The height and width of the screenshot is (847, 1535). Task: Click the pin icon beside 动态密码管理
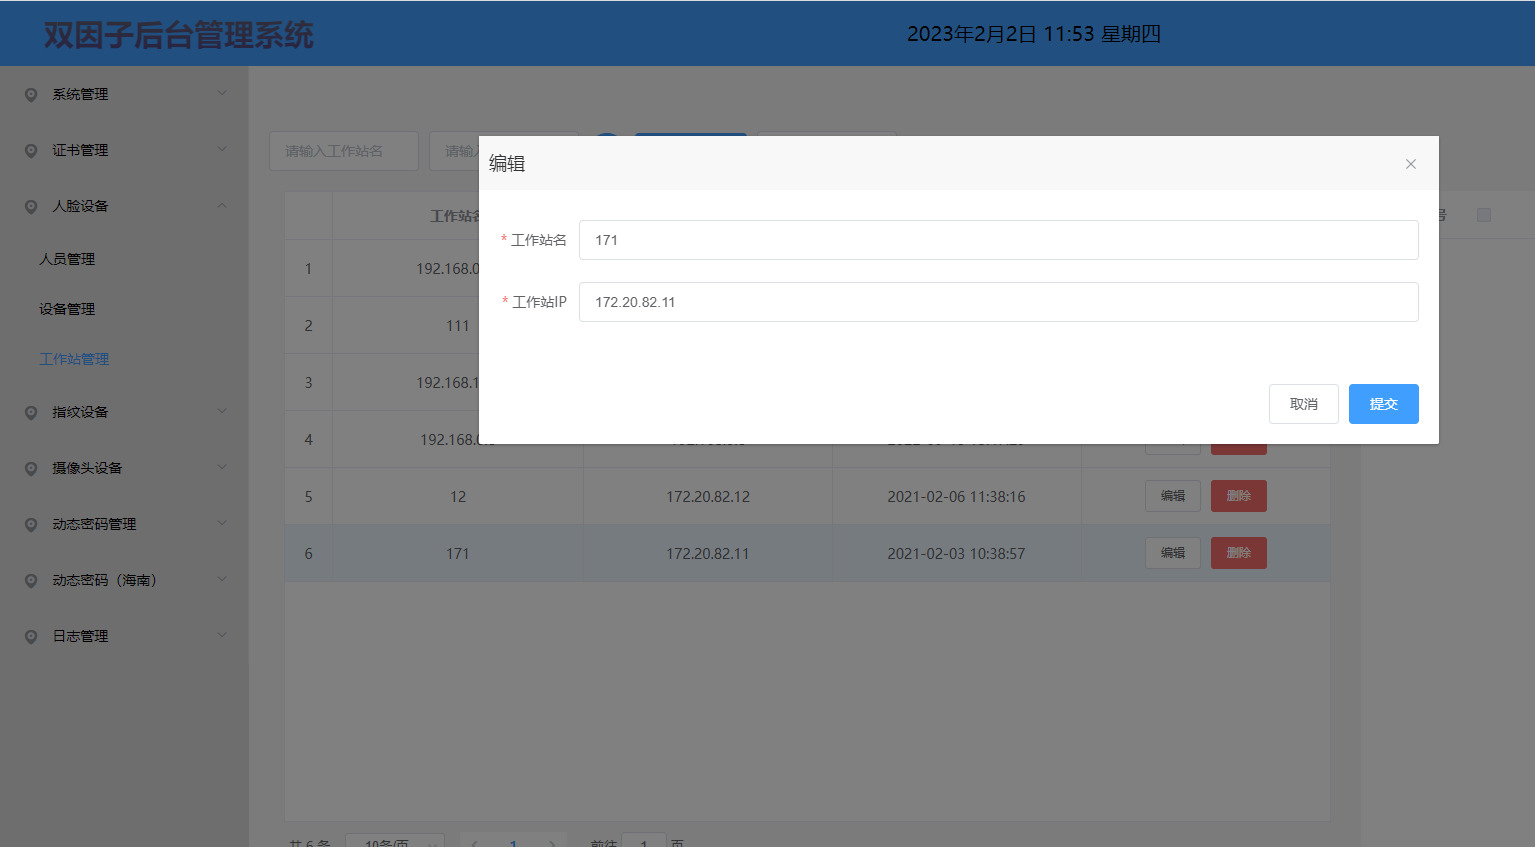(x=31, y=525)
